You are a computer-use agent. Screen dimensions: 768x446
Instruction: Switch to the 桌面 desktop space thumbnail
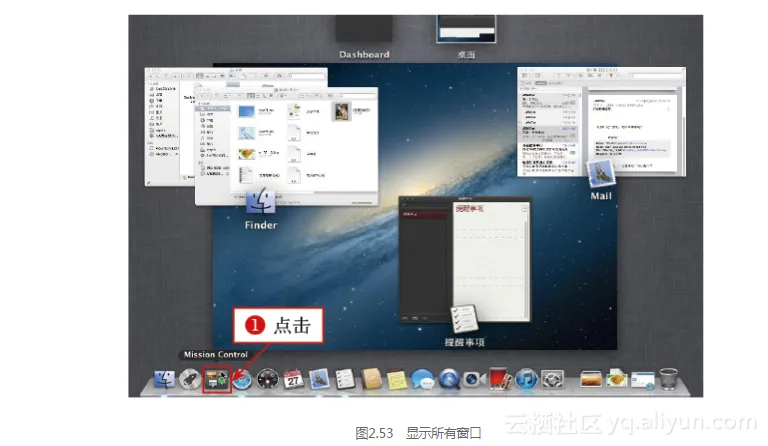tap(466, 29)
